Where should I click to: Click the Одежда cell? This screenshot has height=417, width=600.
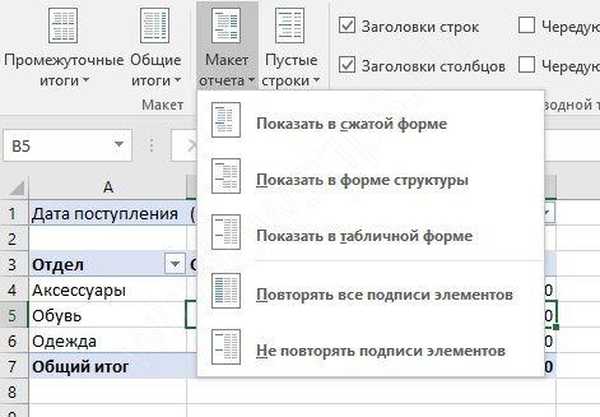coord(108,340)
